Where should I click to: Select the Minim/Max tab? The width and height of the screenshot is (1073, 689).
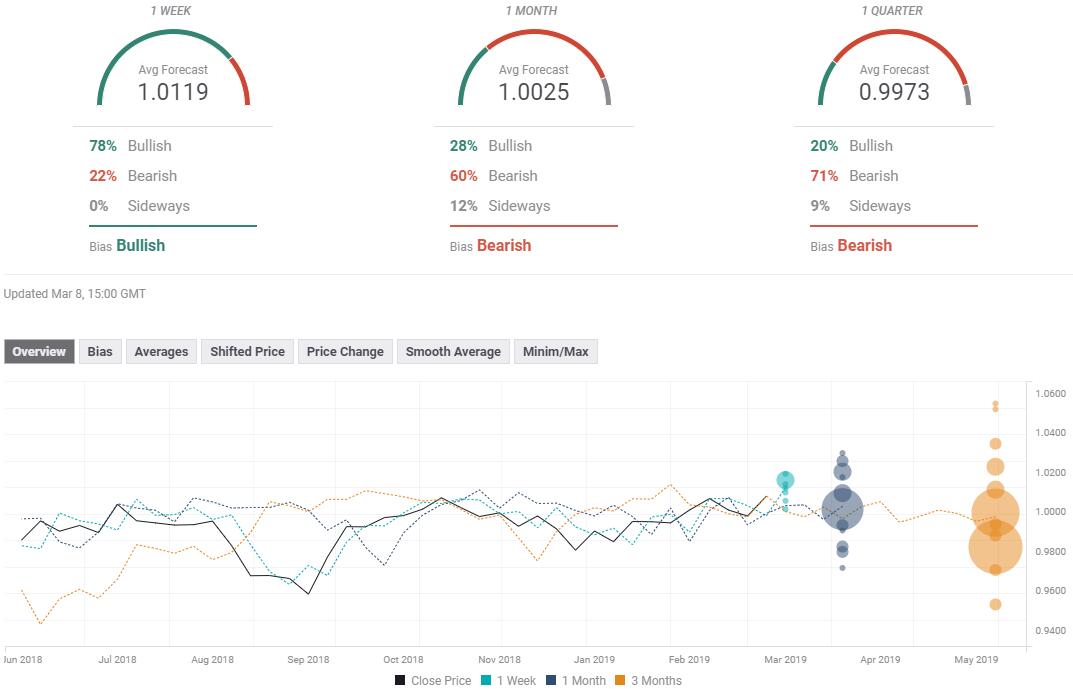click(555, 352)
